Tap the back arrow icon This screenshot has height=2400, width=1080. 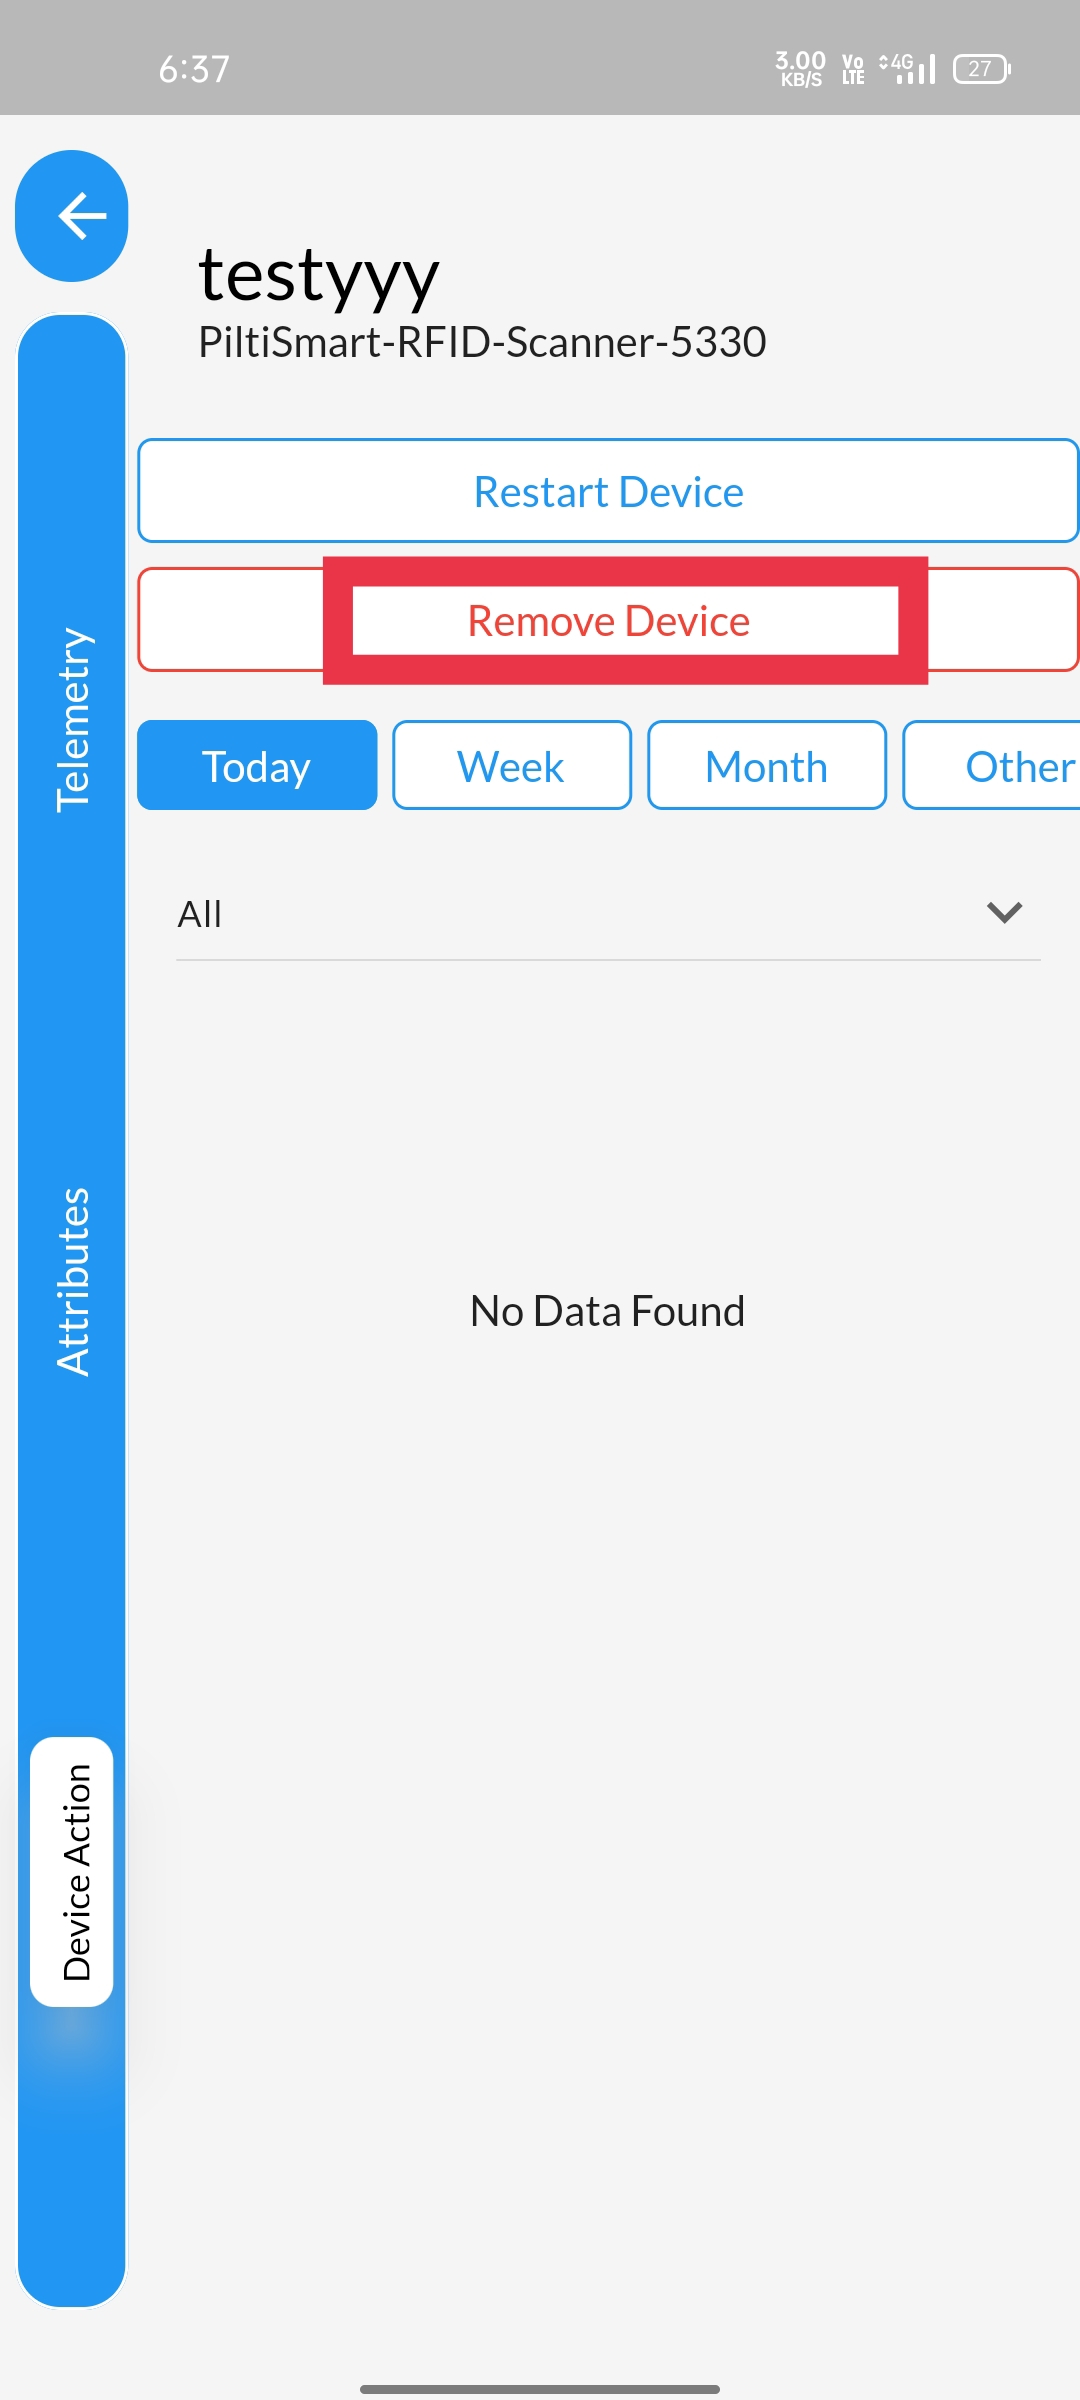point(72,216)
